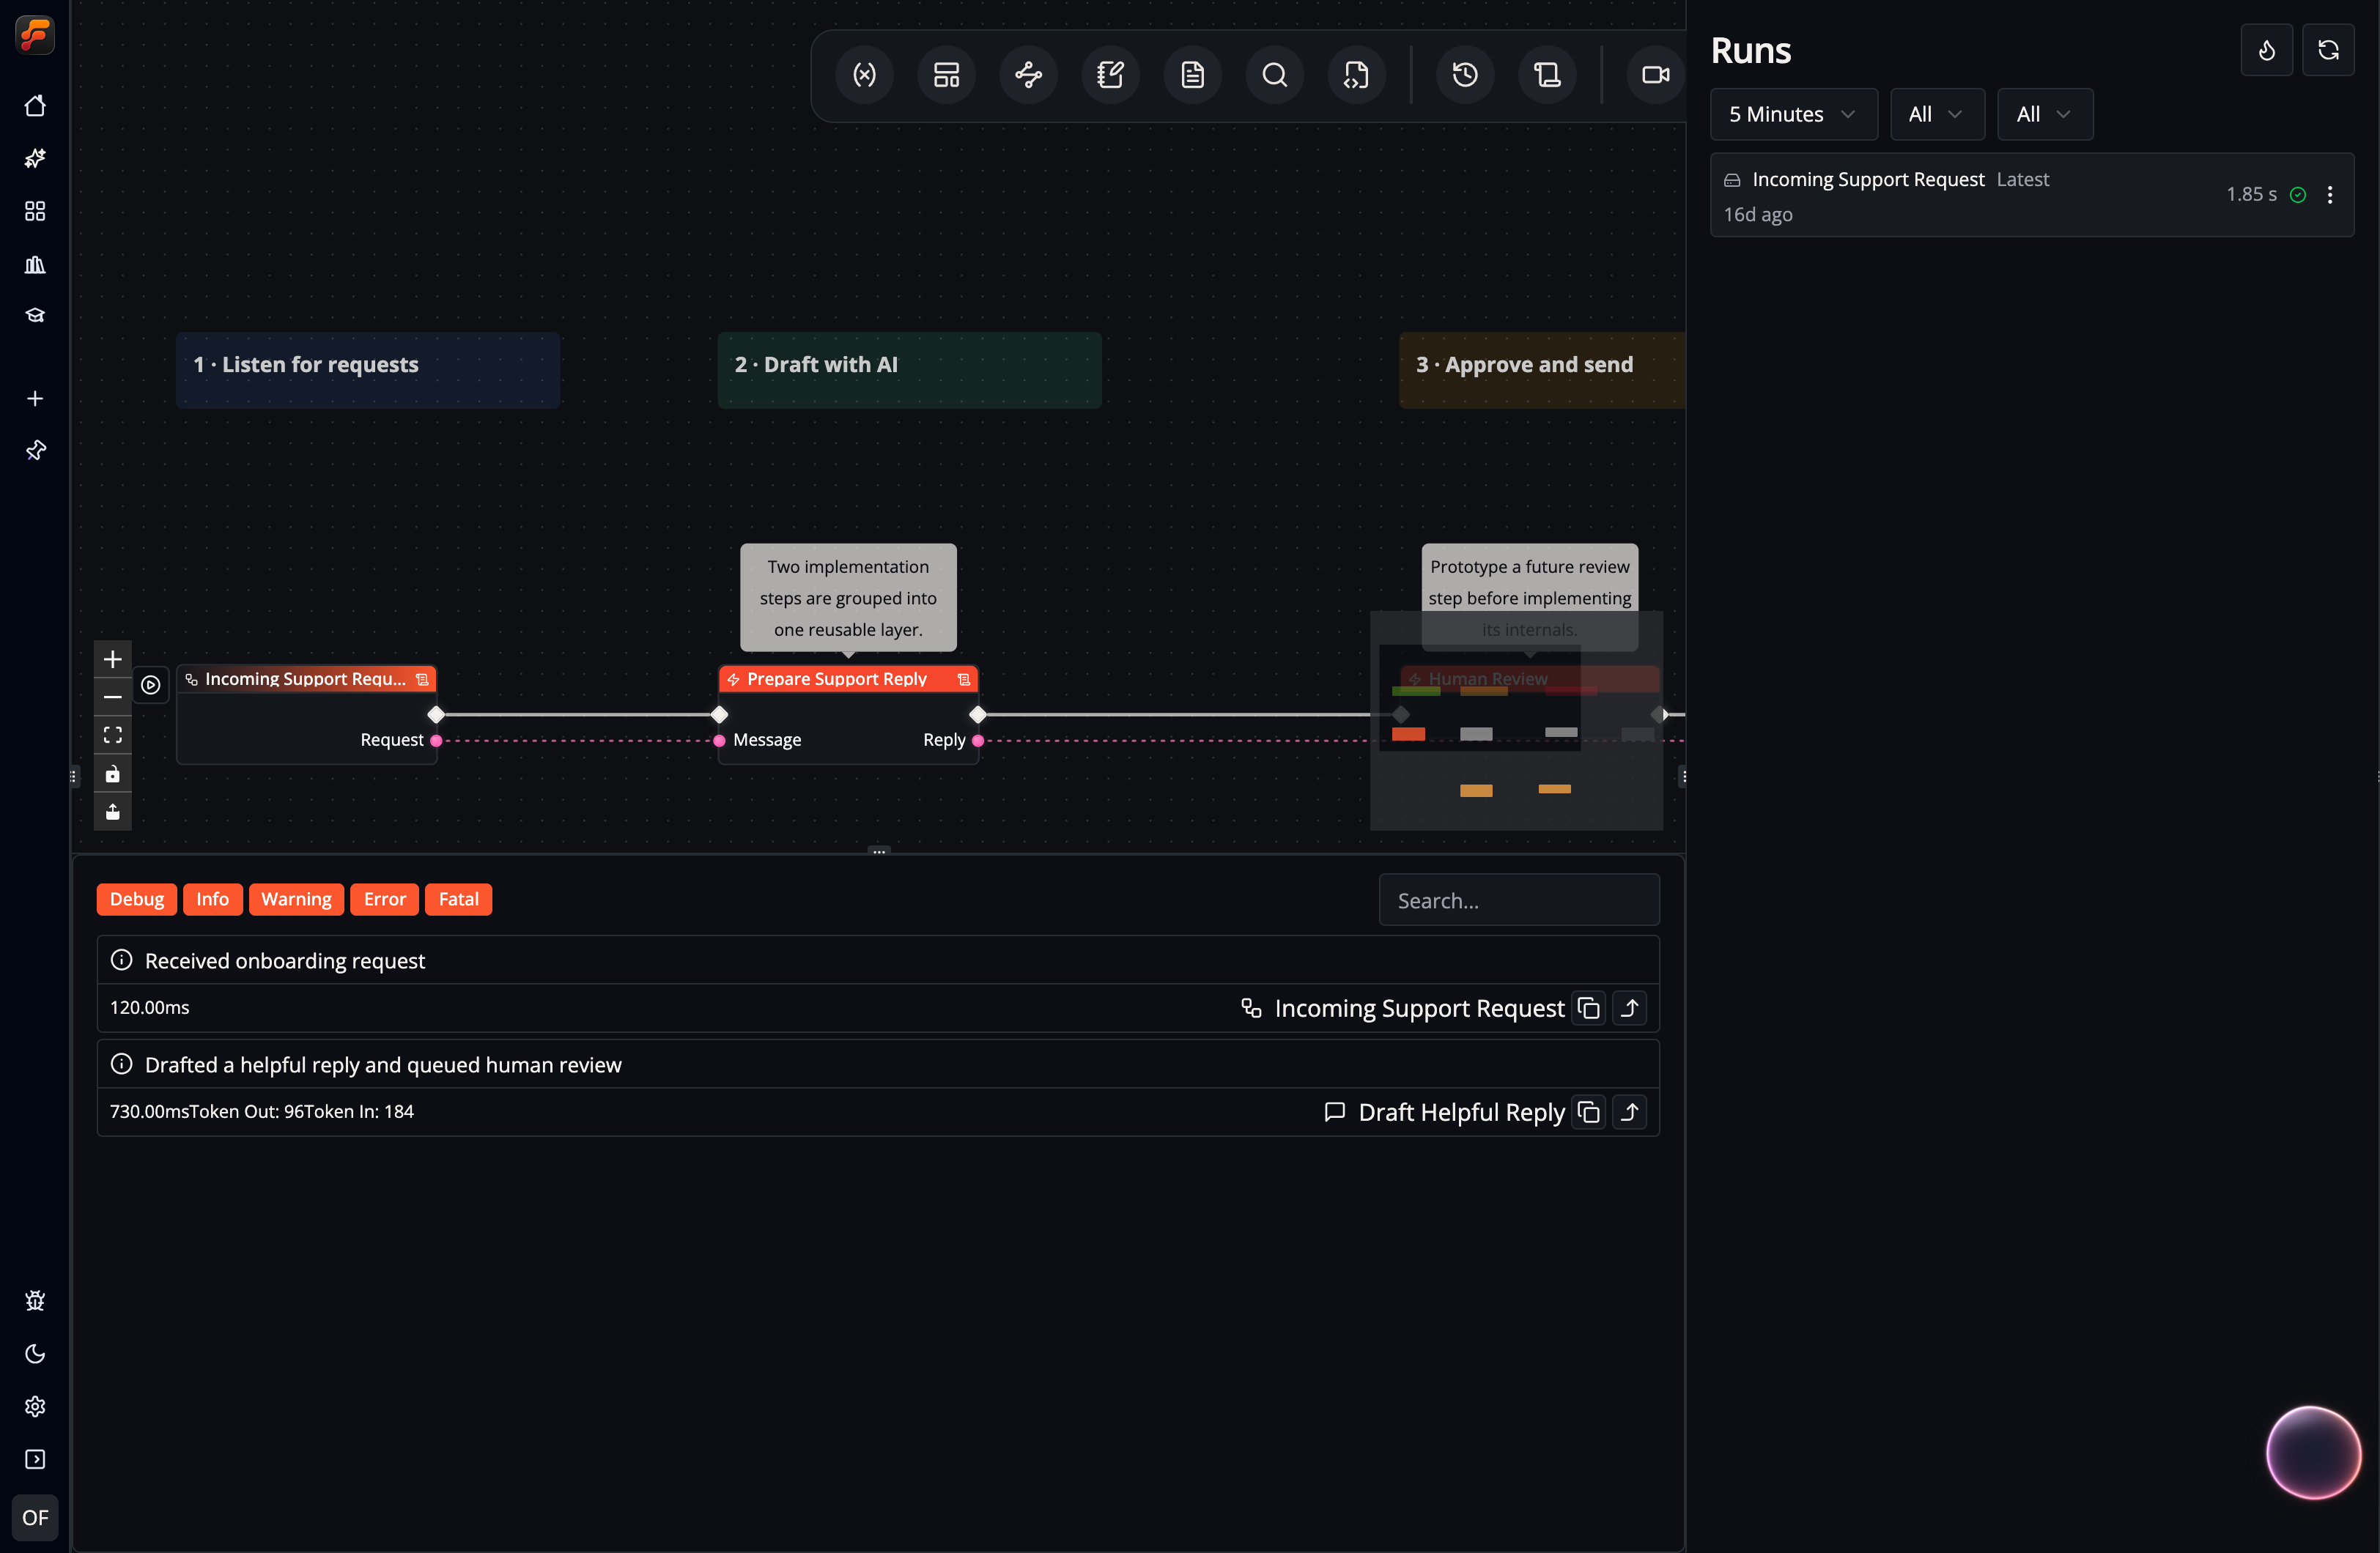The width and height of the screenshot is (2380, 1553).
Task: Open the bug report sidebar icon
Action: click(35, 1300)
